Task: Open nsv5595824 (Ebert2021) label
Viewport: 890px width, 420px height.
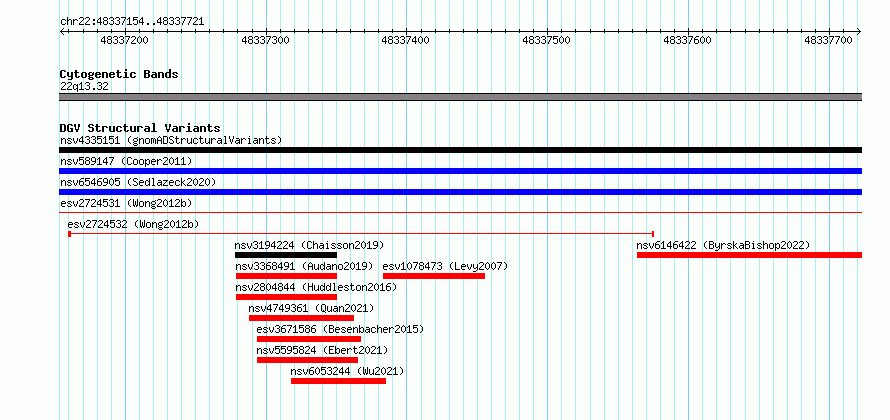Action: 322,350
